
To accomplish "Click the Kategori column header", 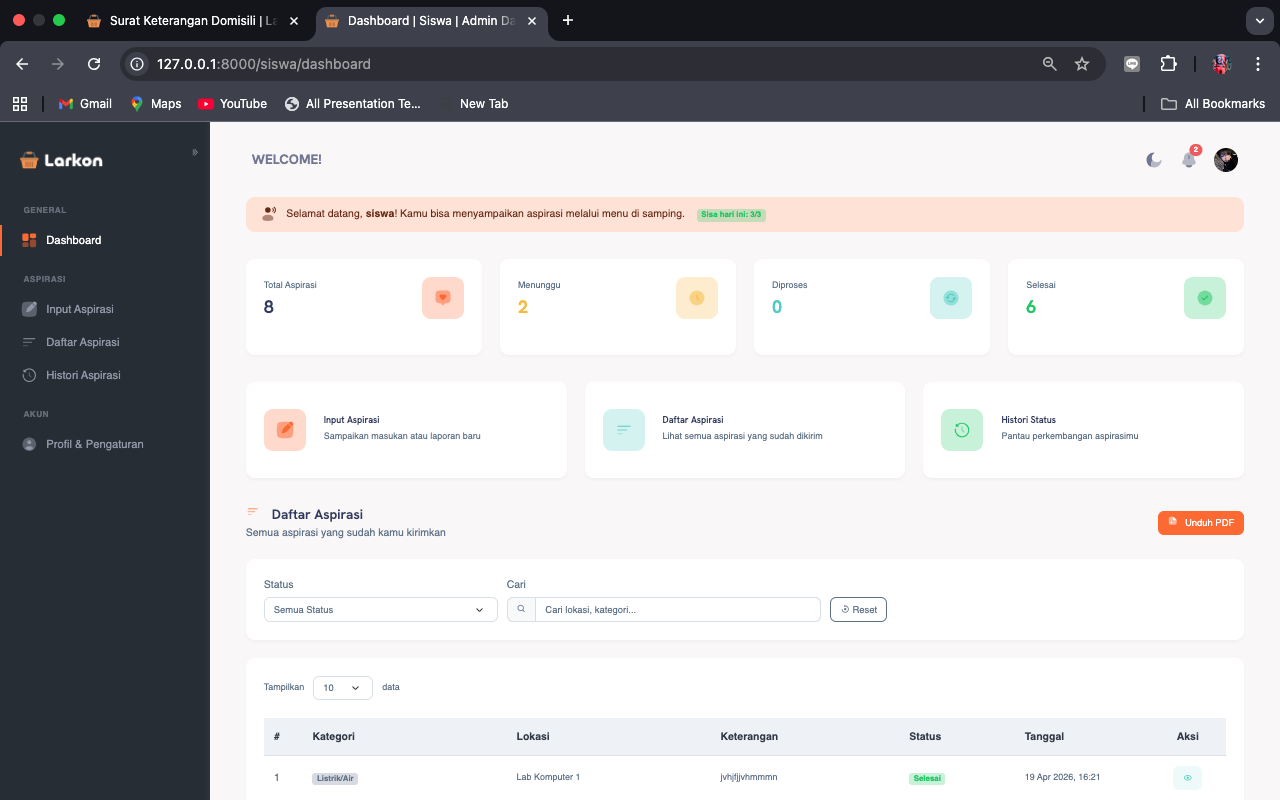I will [x=334, y=736].
